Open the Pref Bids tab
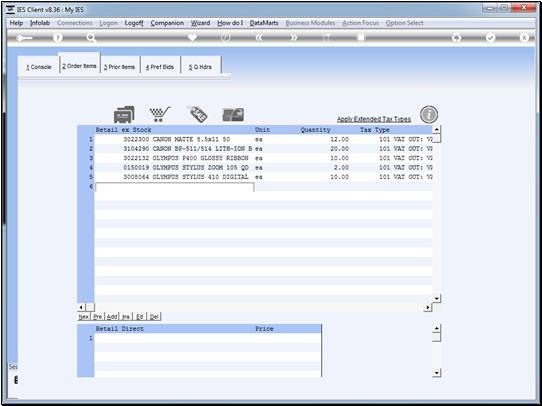This screenshot has width=542, height=406. pyautogui.click(x=160, y=67)
